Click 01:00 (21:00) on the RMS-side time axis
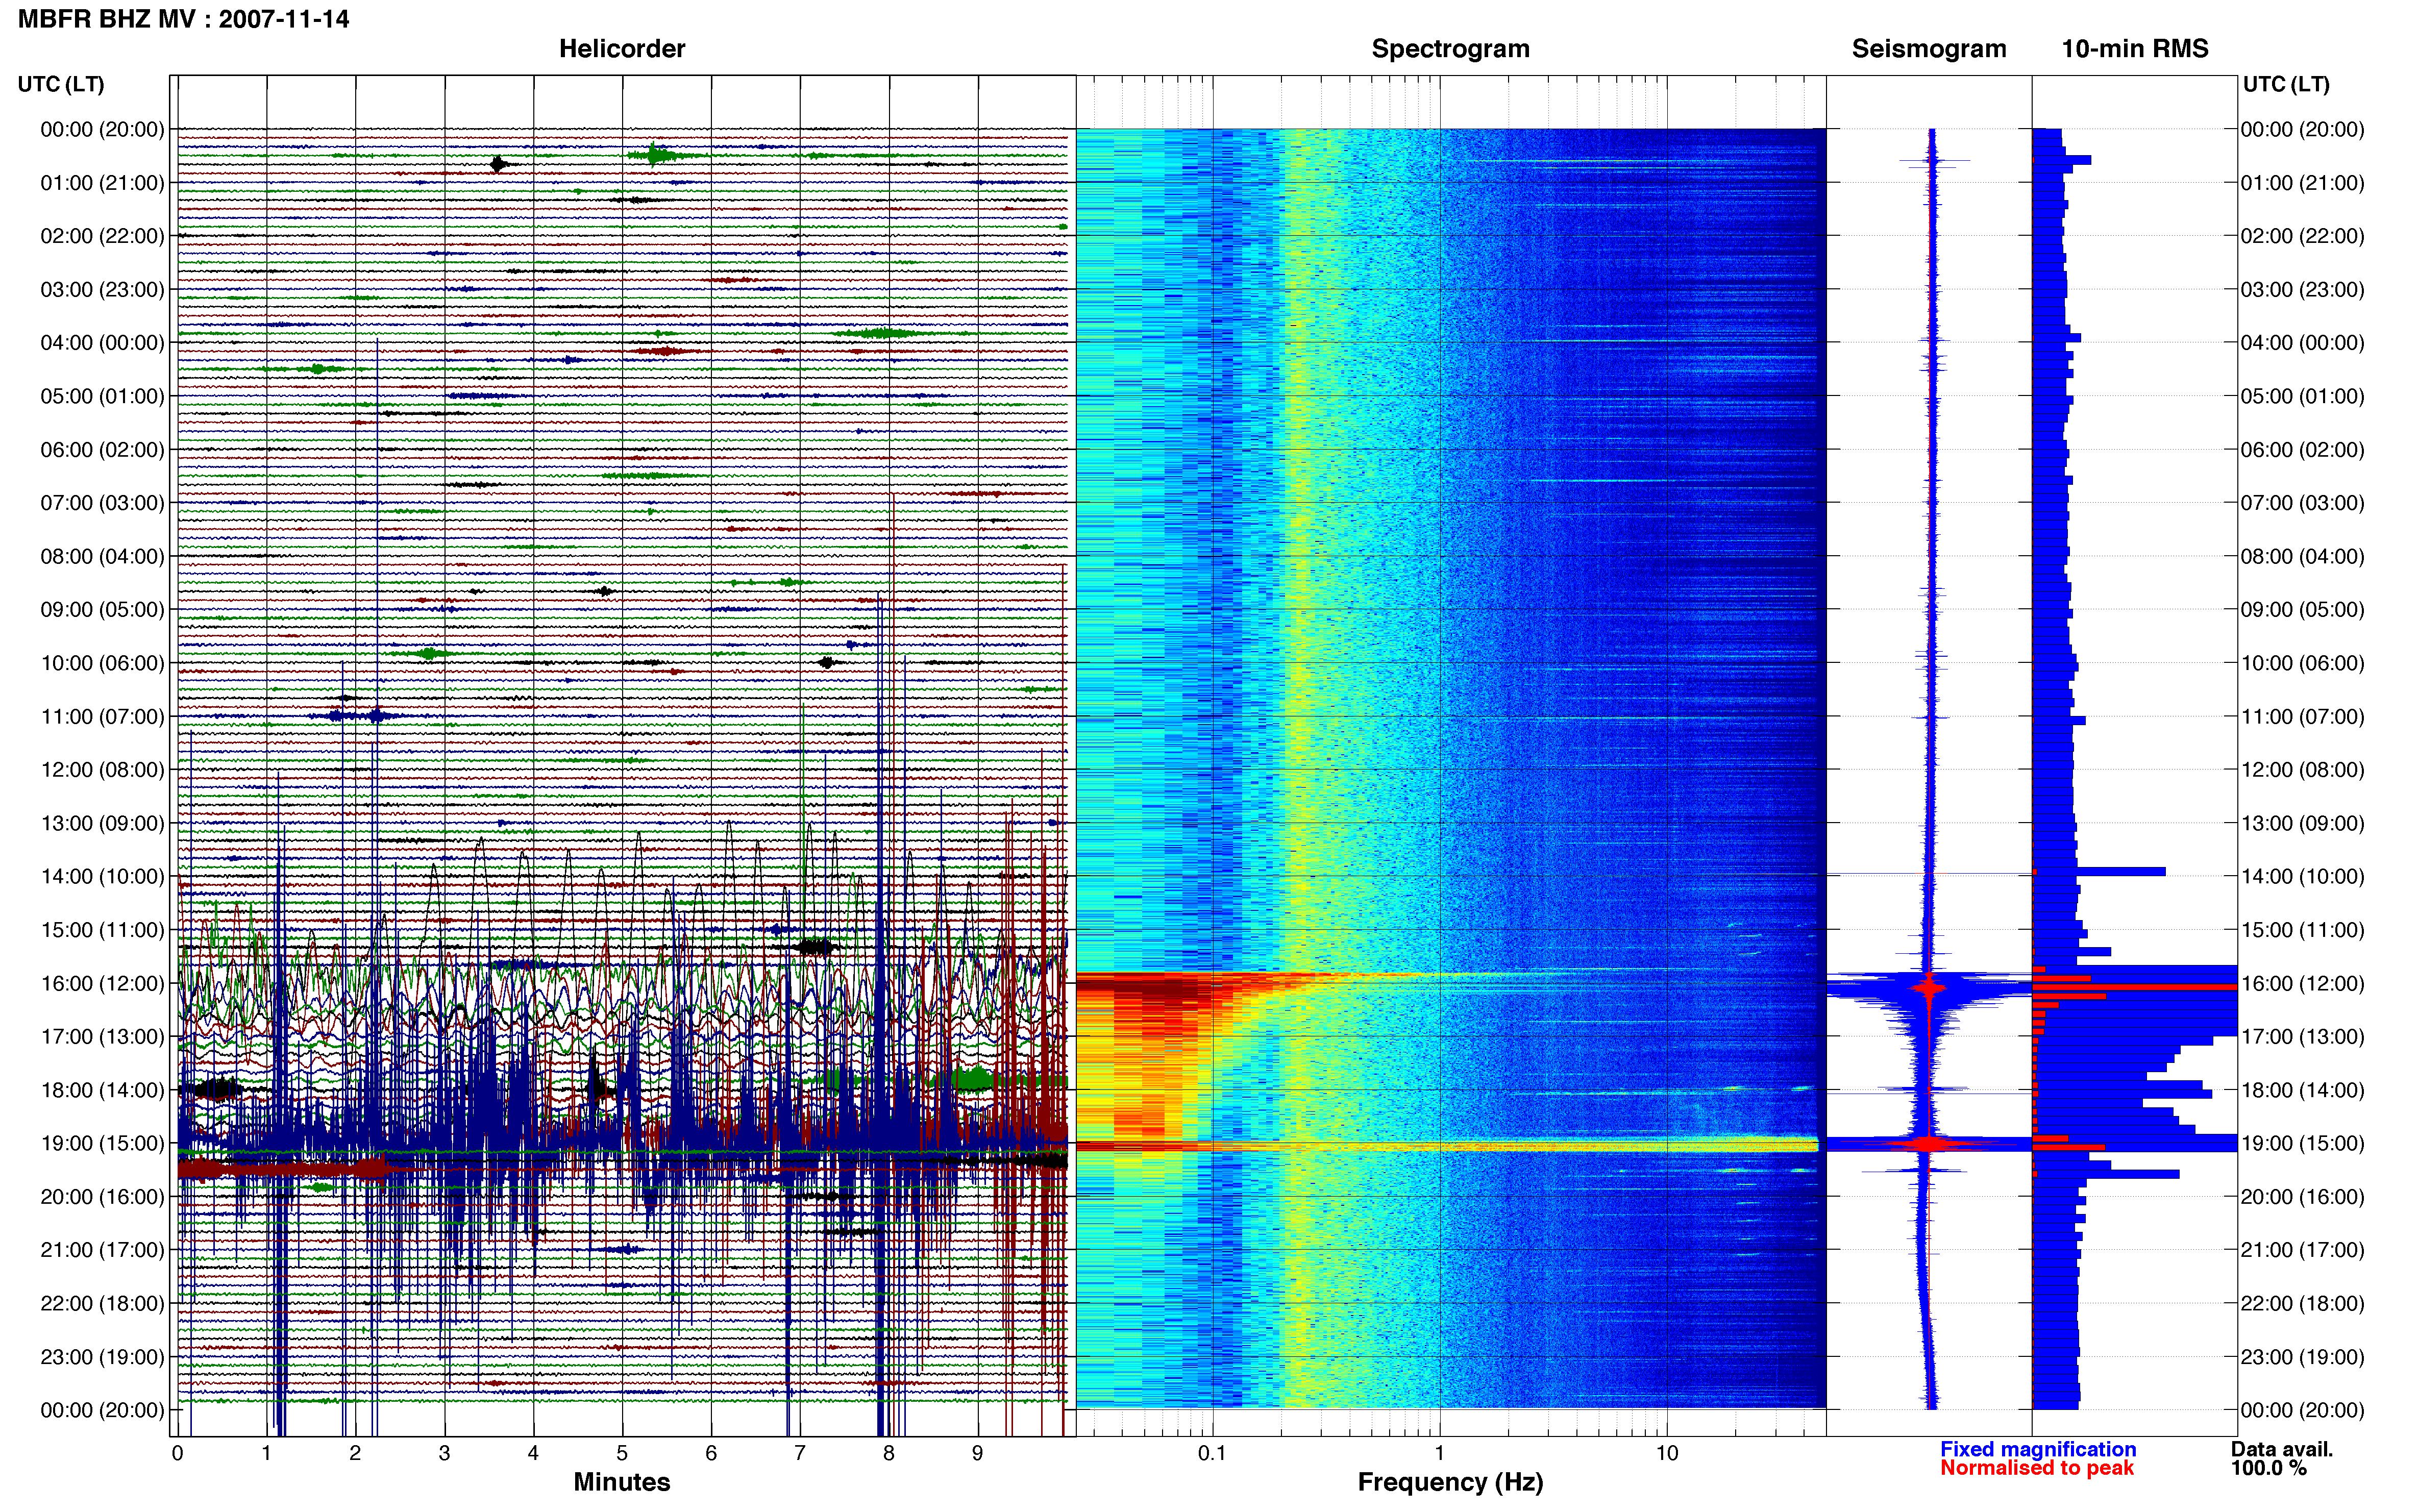The height and width of the screenshot is (1512, 2419). click(2303, 183)
